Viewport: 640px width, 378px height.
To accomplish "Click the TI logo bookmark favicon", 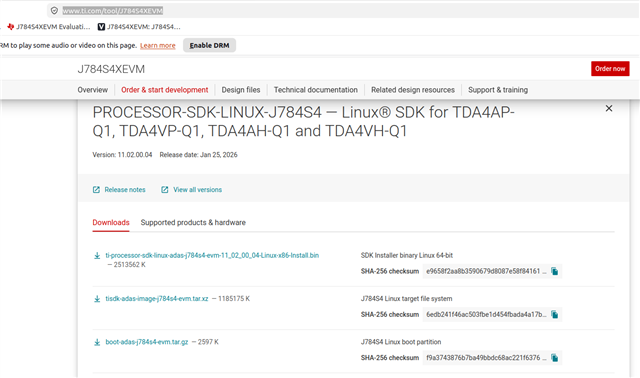I will 11,27.
